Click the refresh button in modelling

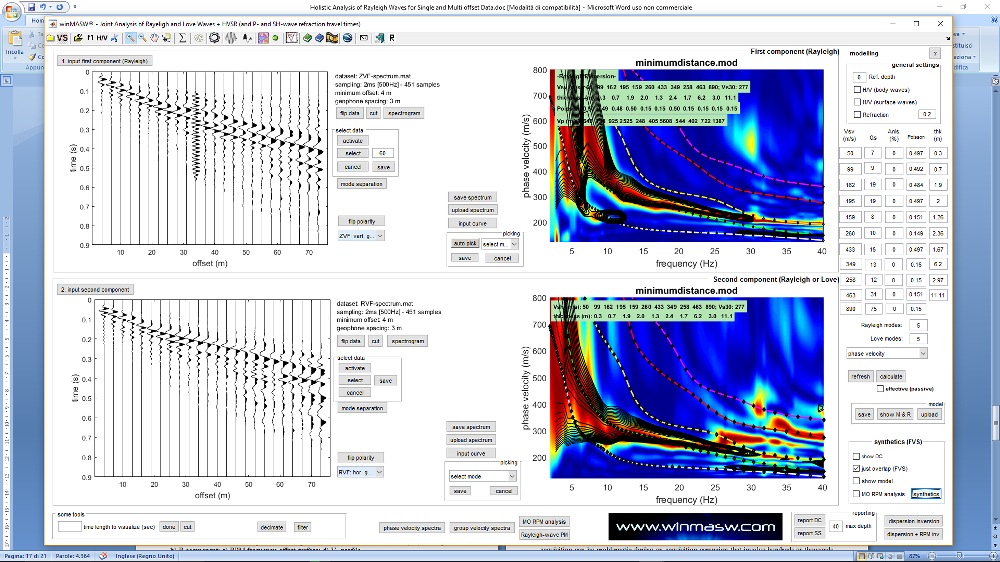860,376
